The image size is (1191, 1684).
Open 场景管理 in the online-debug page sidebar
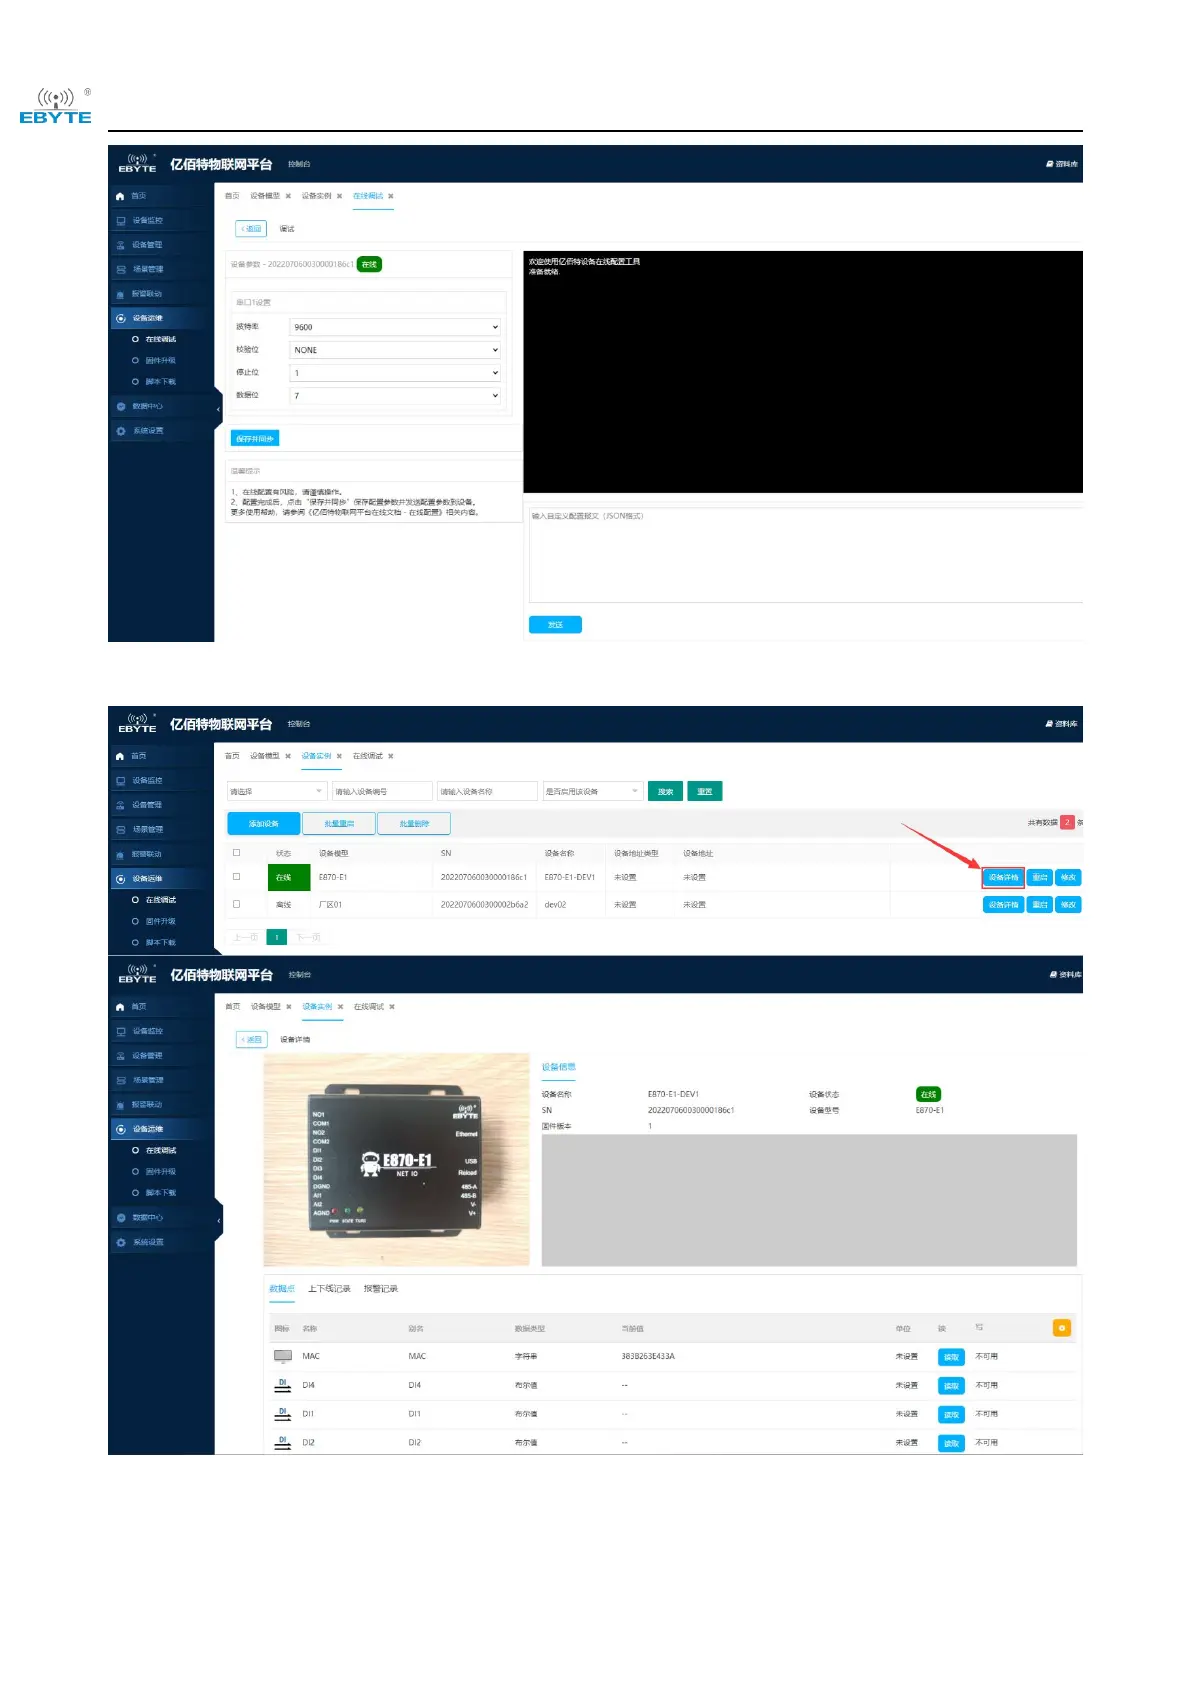[x=147, y=269]
